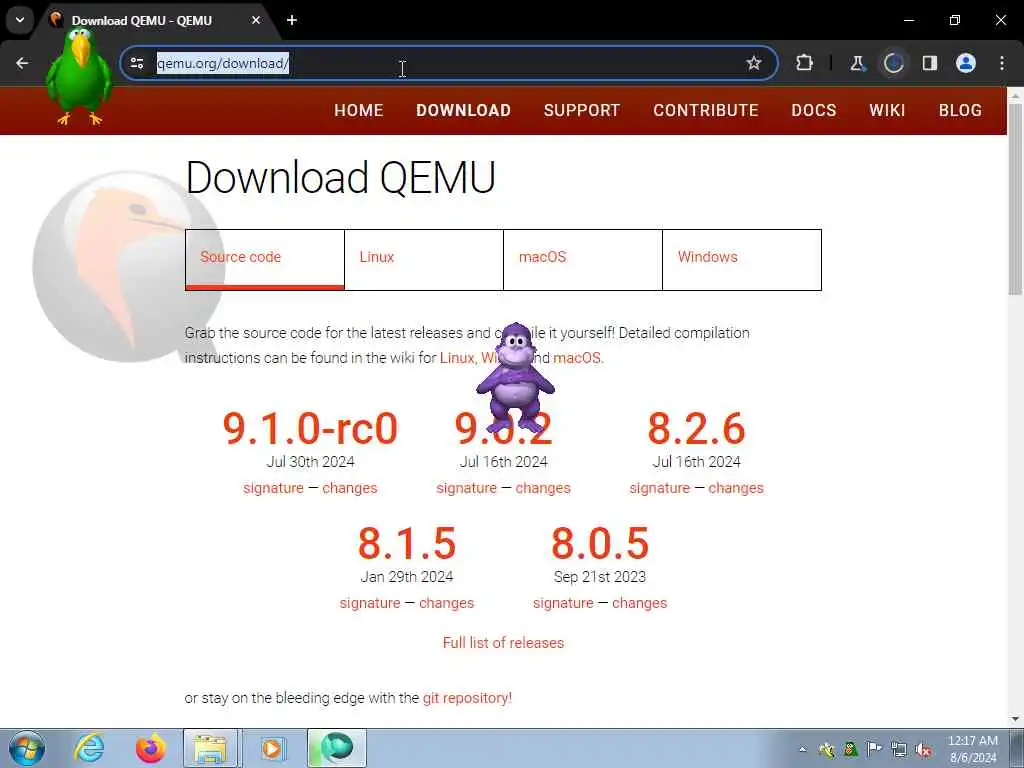
Task: Download version 8.2.6 source
Action: click(696, 429)
